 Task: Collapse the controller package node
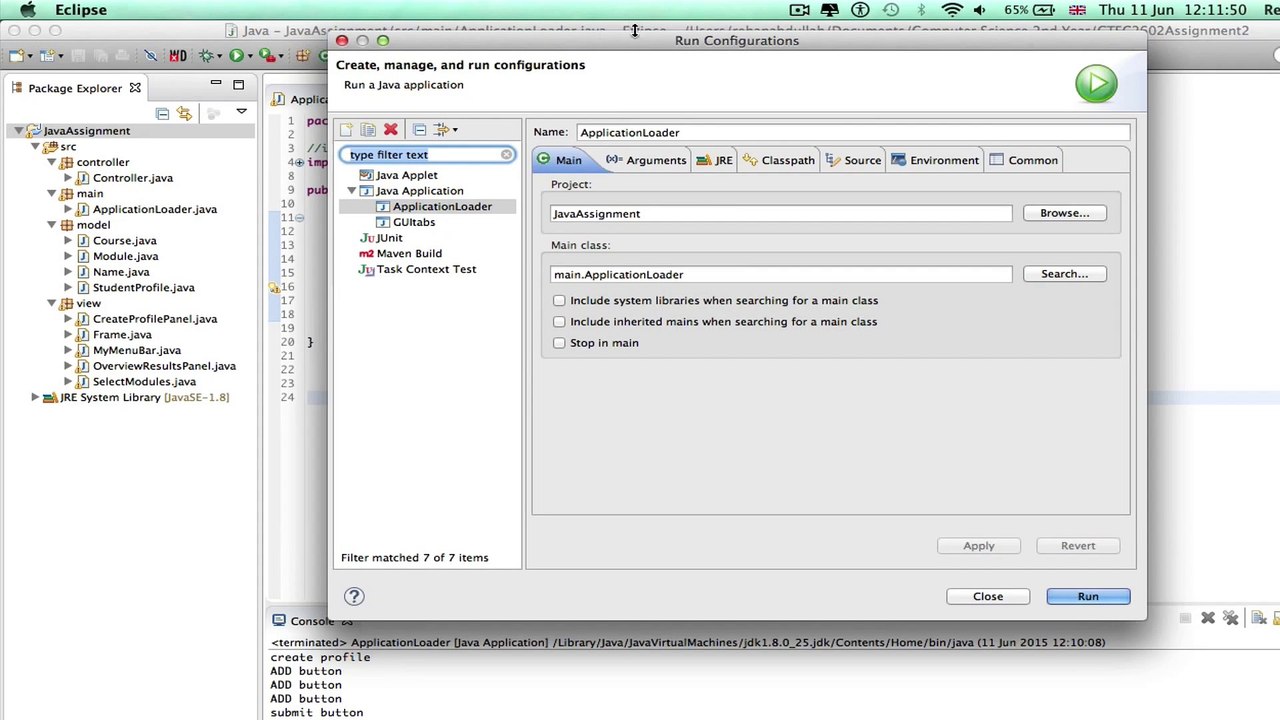[x=51, y=162]
